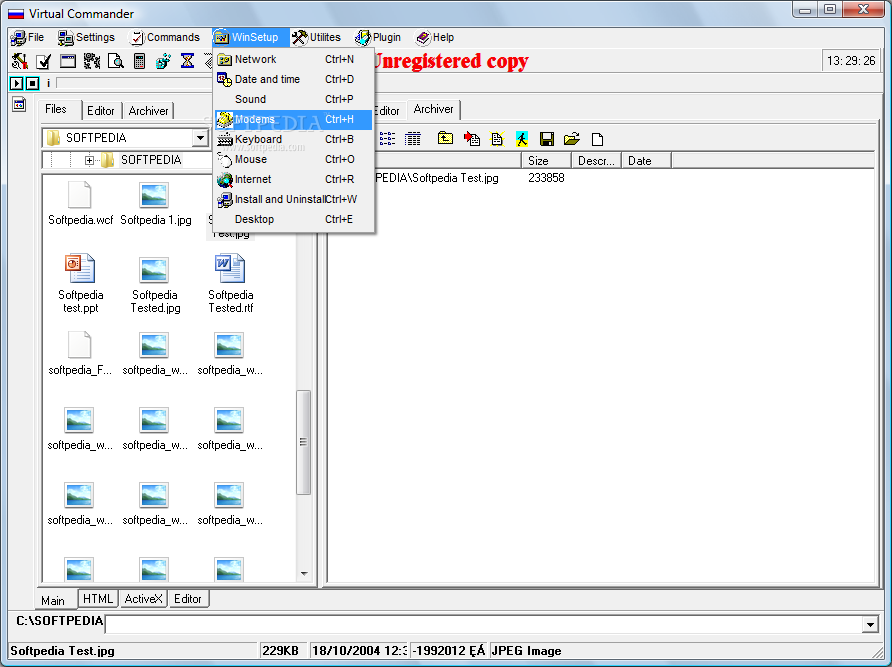Screen dimensions: 892x667
Task: Switch to bottom Editor tab
Action: pos(188,599)
